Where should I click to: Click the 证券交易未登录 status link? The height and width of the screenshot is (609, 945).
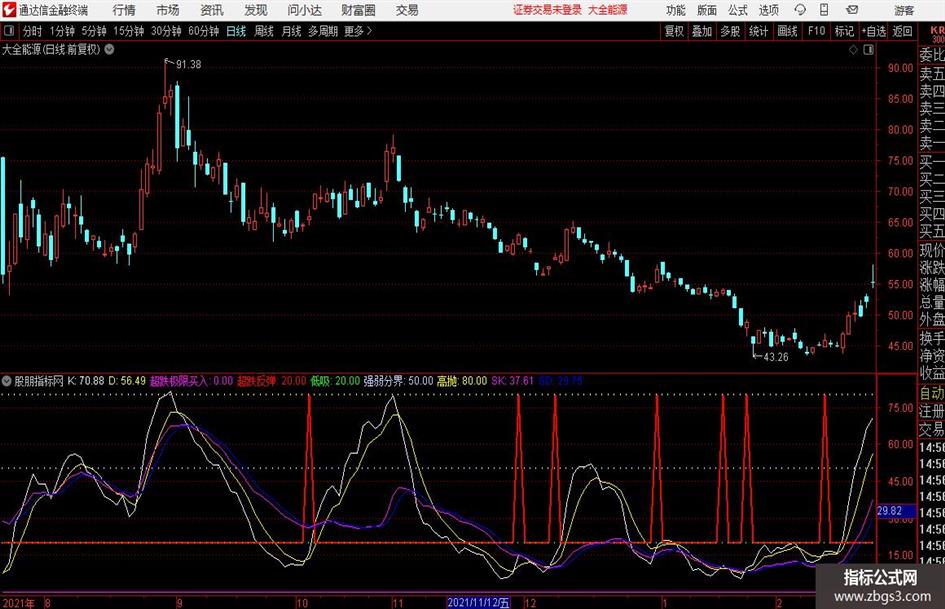click(548, 10)
